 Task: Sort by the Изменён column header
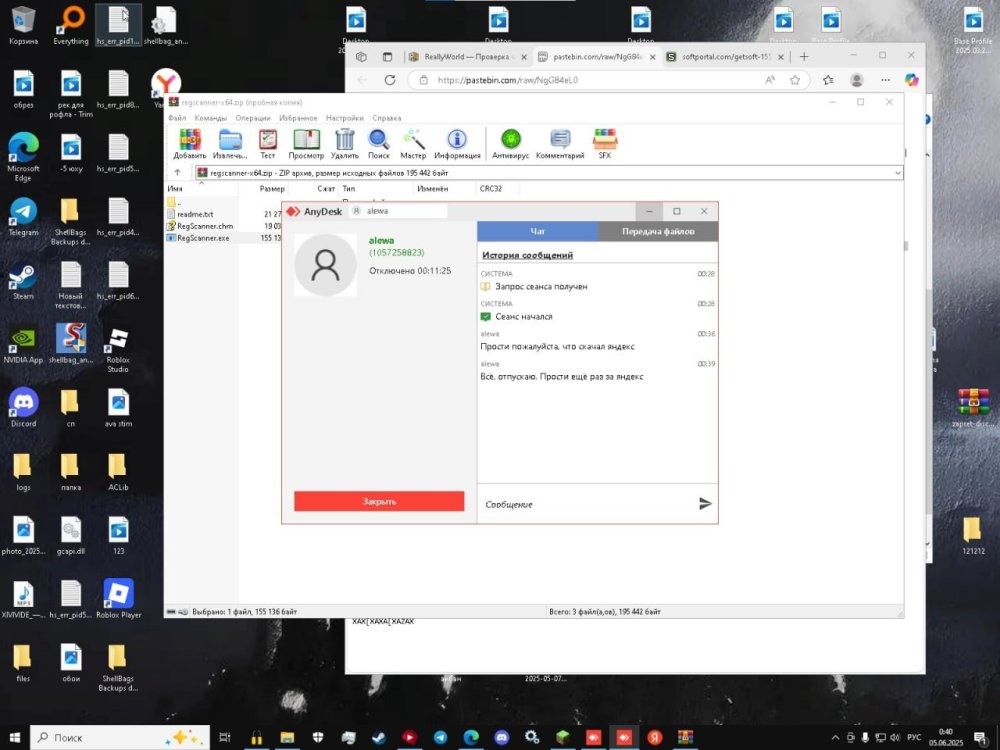coord(444,189)
